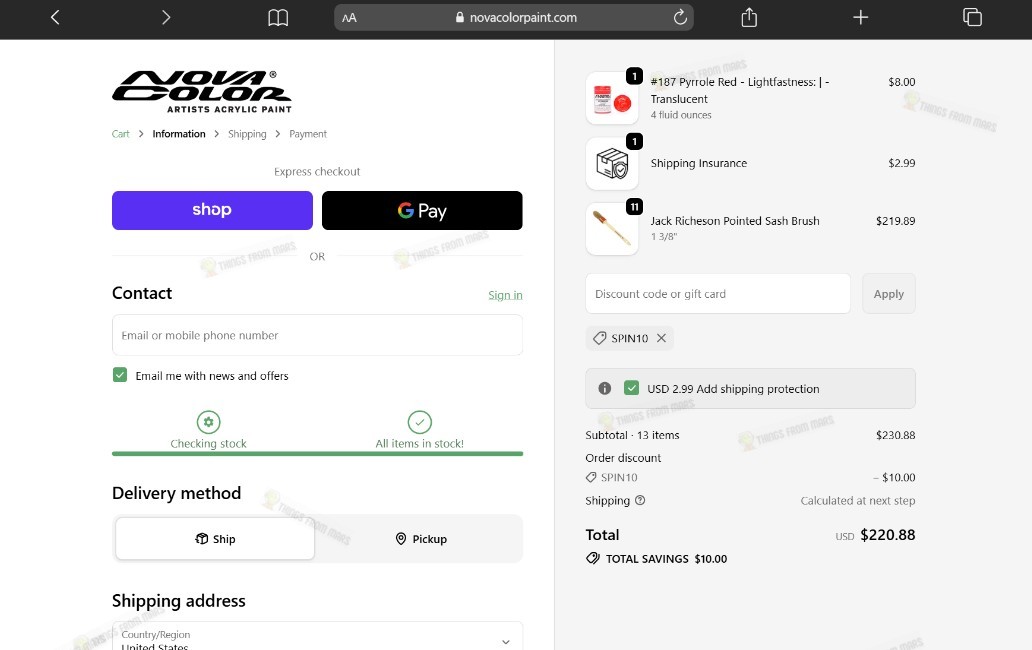This screenshot has width=1032, height=650.
Task: Click the Sash Brush product thumbnail
Action: tap(612, 228)
